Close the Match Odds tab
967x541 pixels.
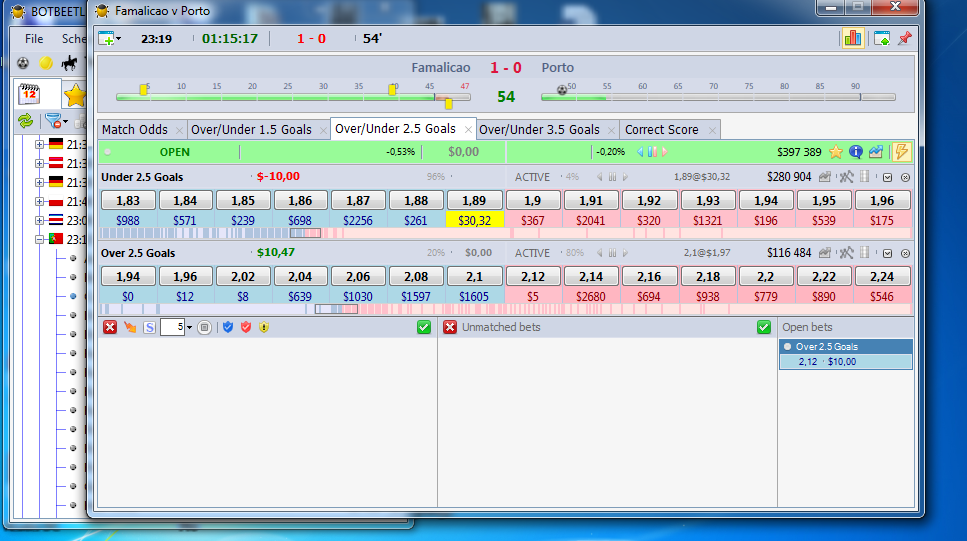pyautogui.click(x=179, y=130)
